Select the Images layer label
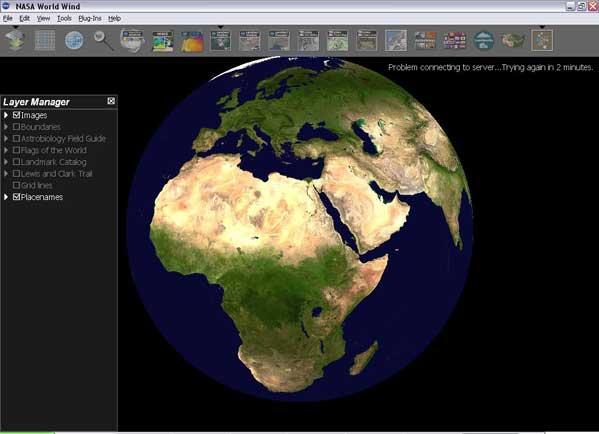Viewport: 599px width, 434px height. point(34,115)
